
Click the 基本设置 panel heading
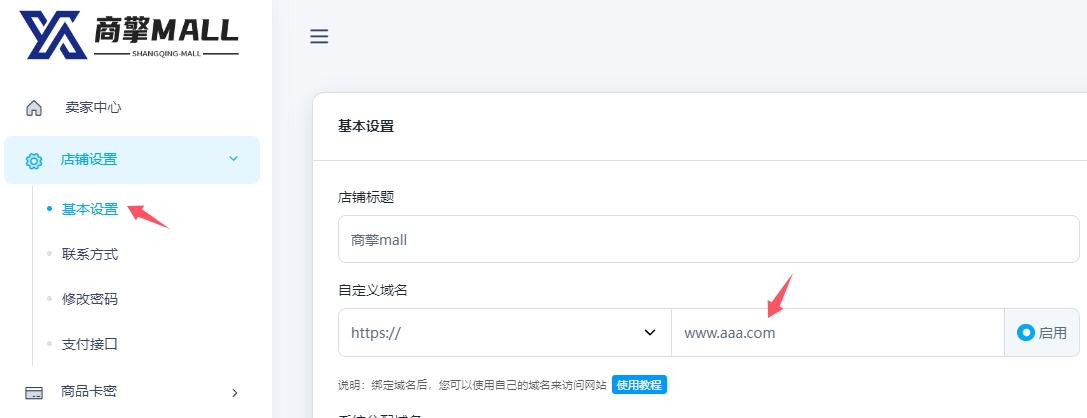pos(366,127)
